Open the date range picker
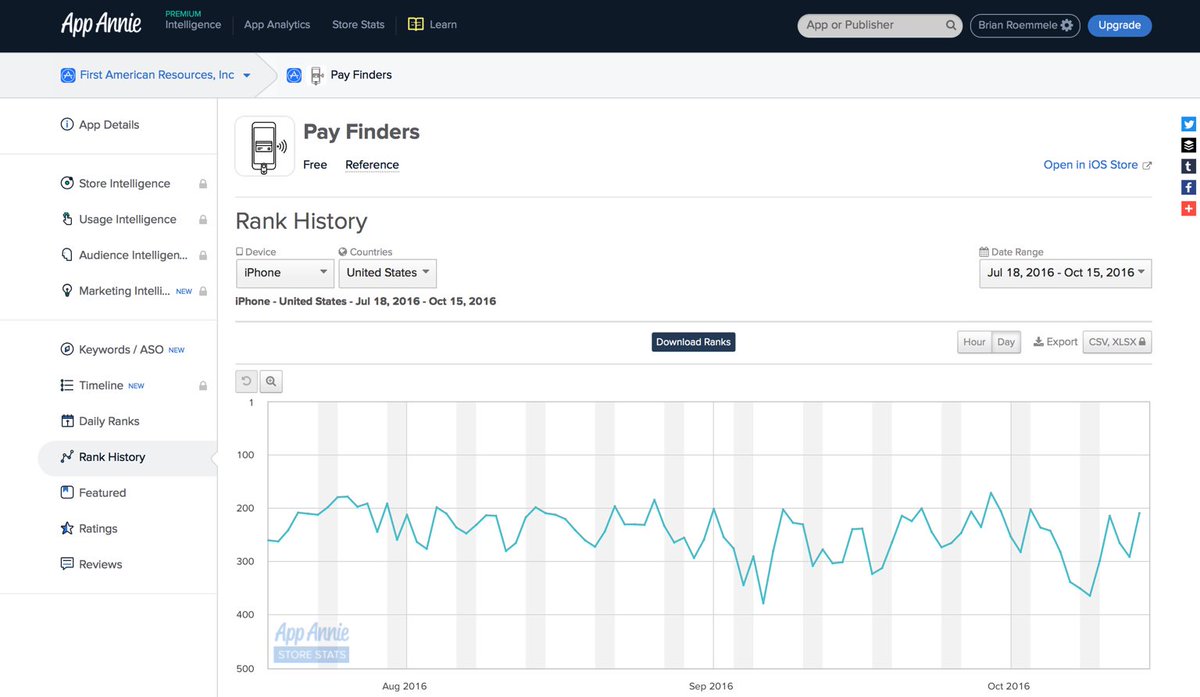The image size is (1200, 697). coord(1066,273)
